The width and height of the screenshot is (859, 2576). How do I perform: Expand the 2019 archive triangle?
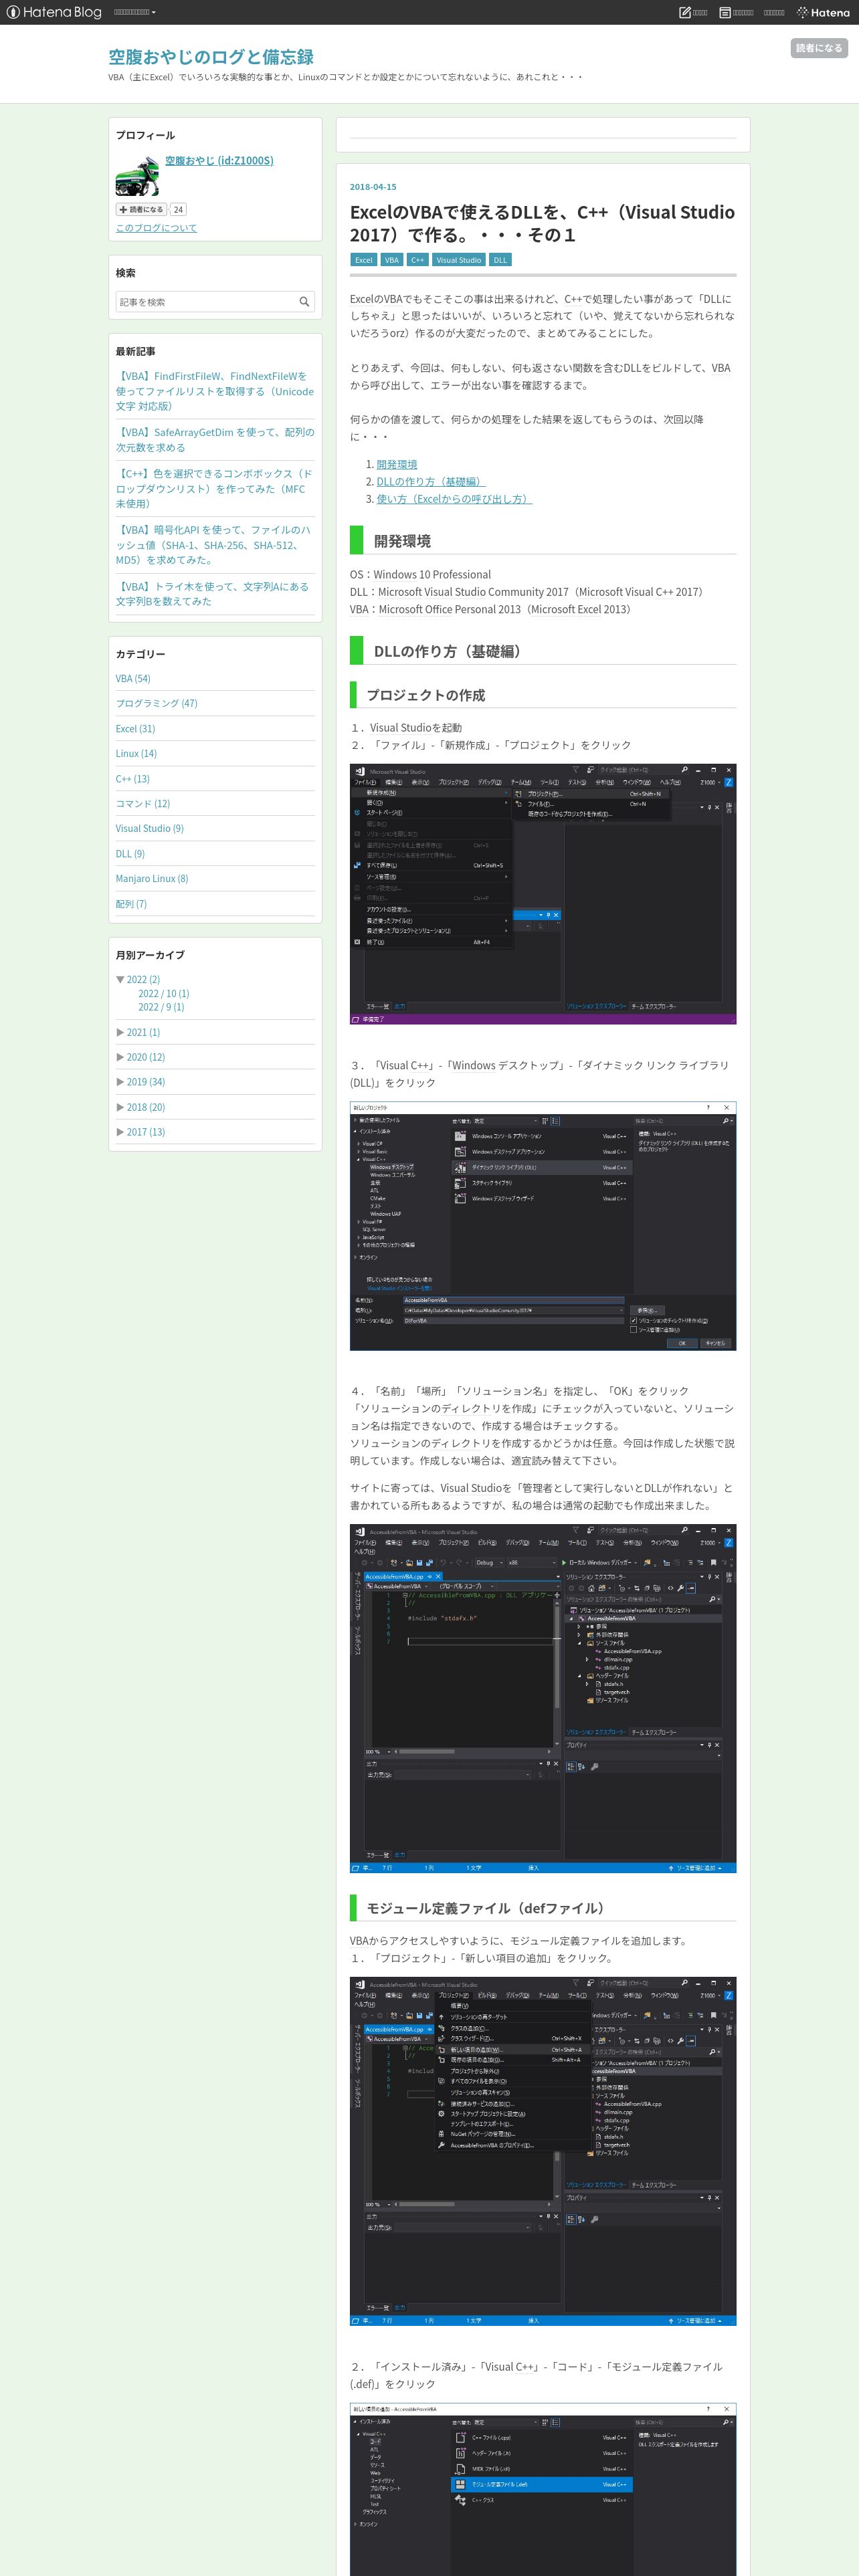point(120,1082)
